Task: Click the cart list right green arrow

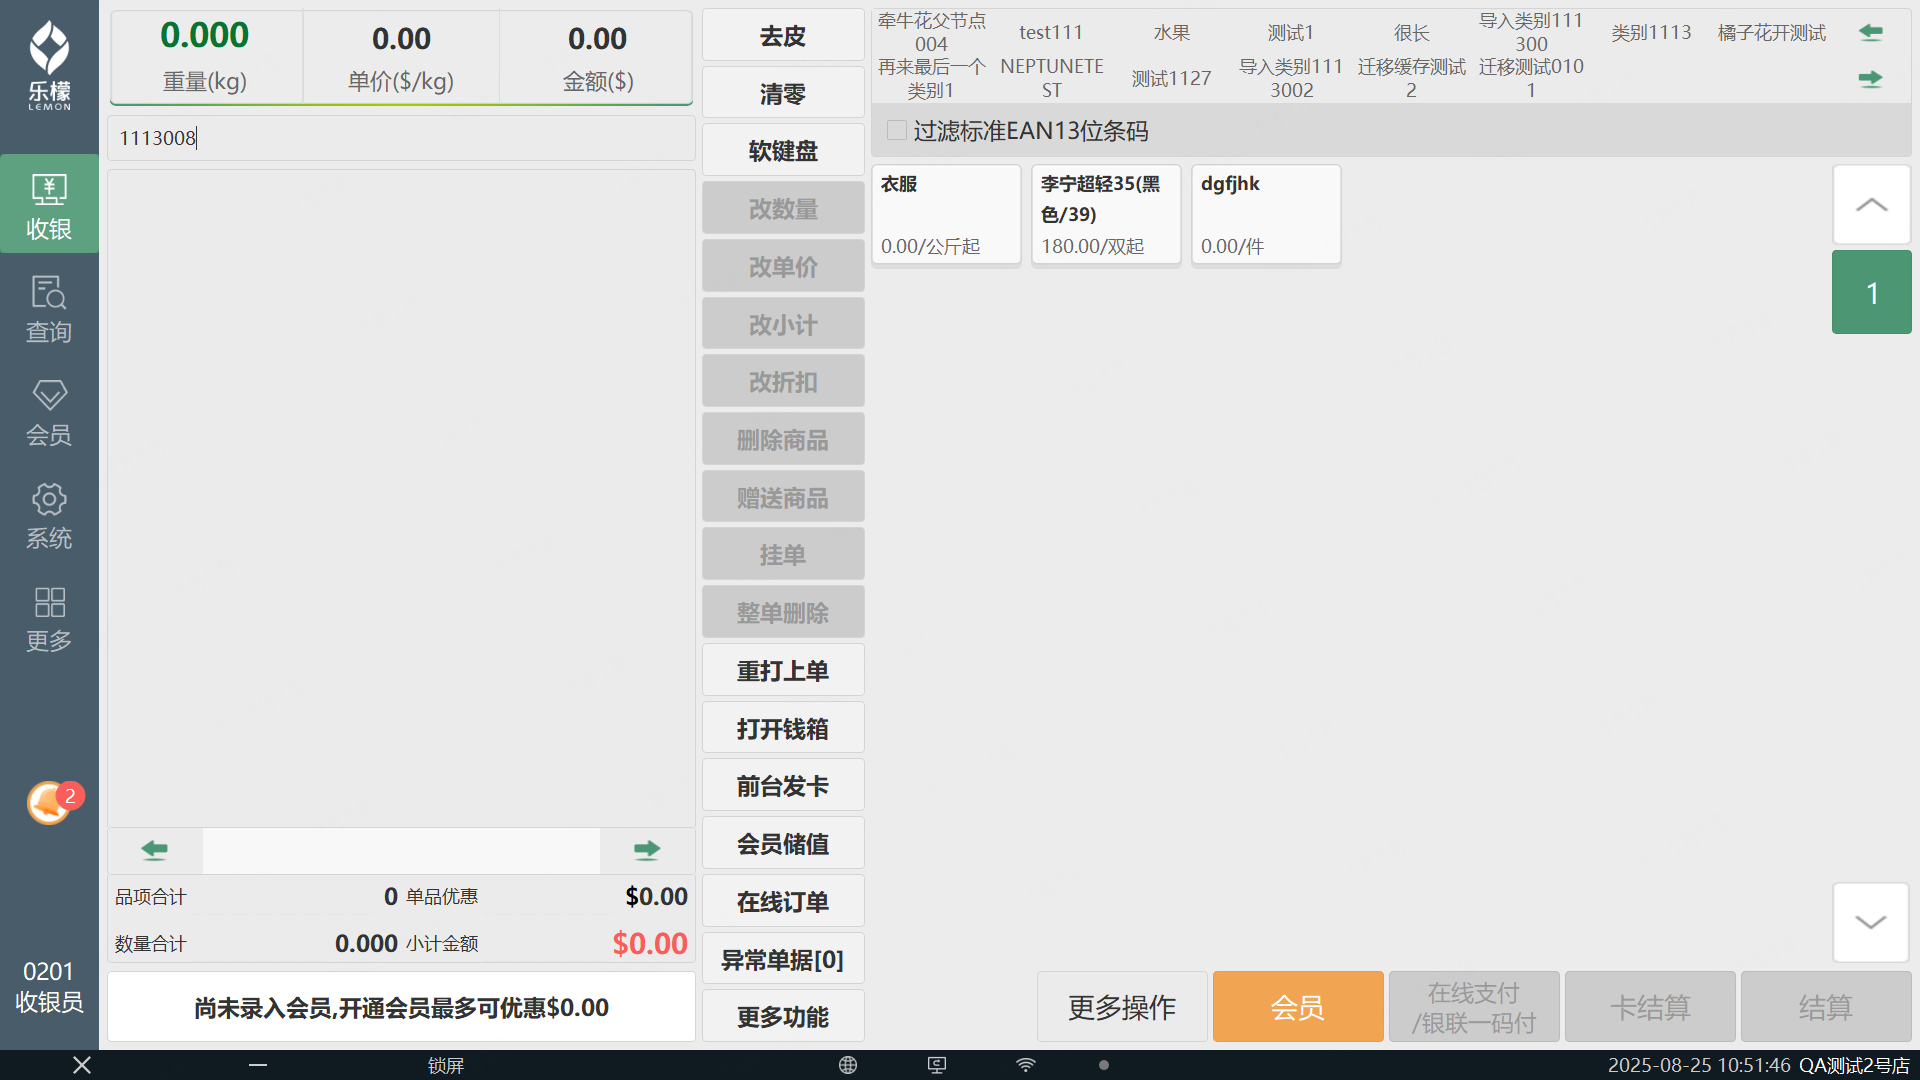Action: (646, 850)
